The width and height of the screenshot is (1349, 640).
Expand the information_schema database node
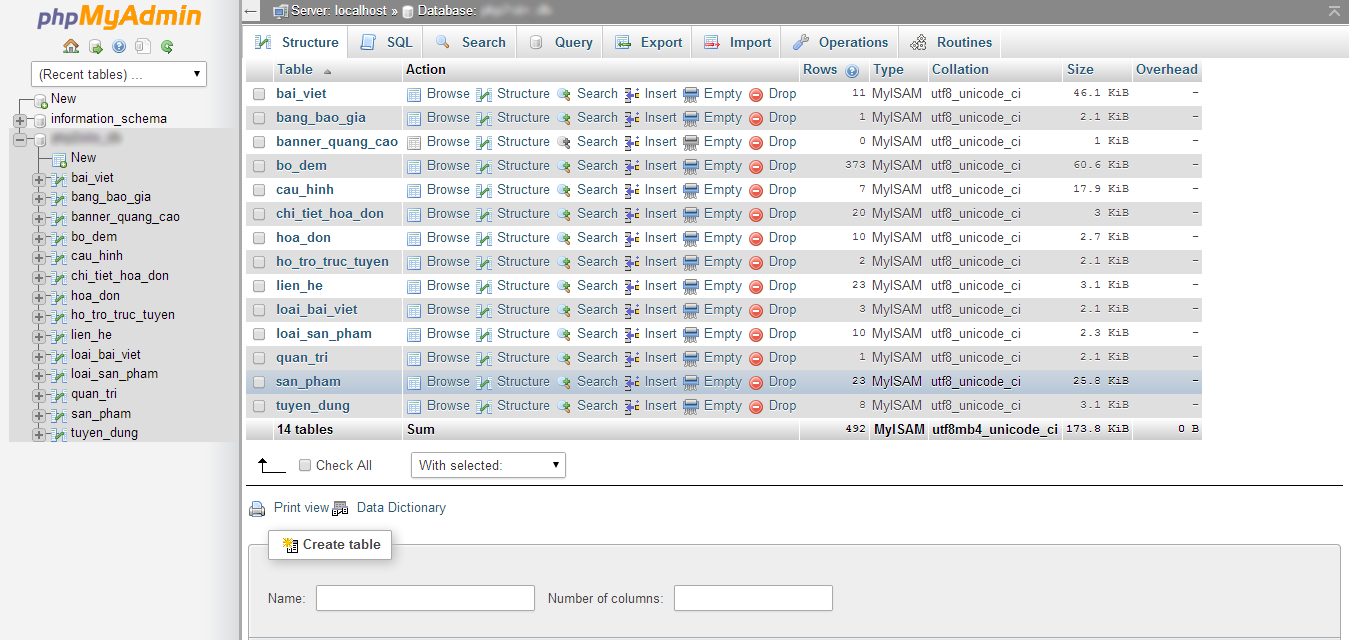20,120
